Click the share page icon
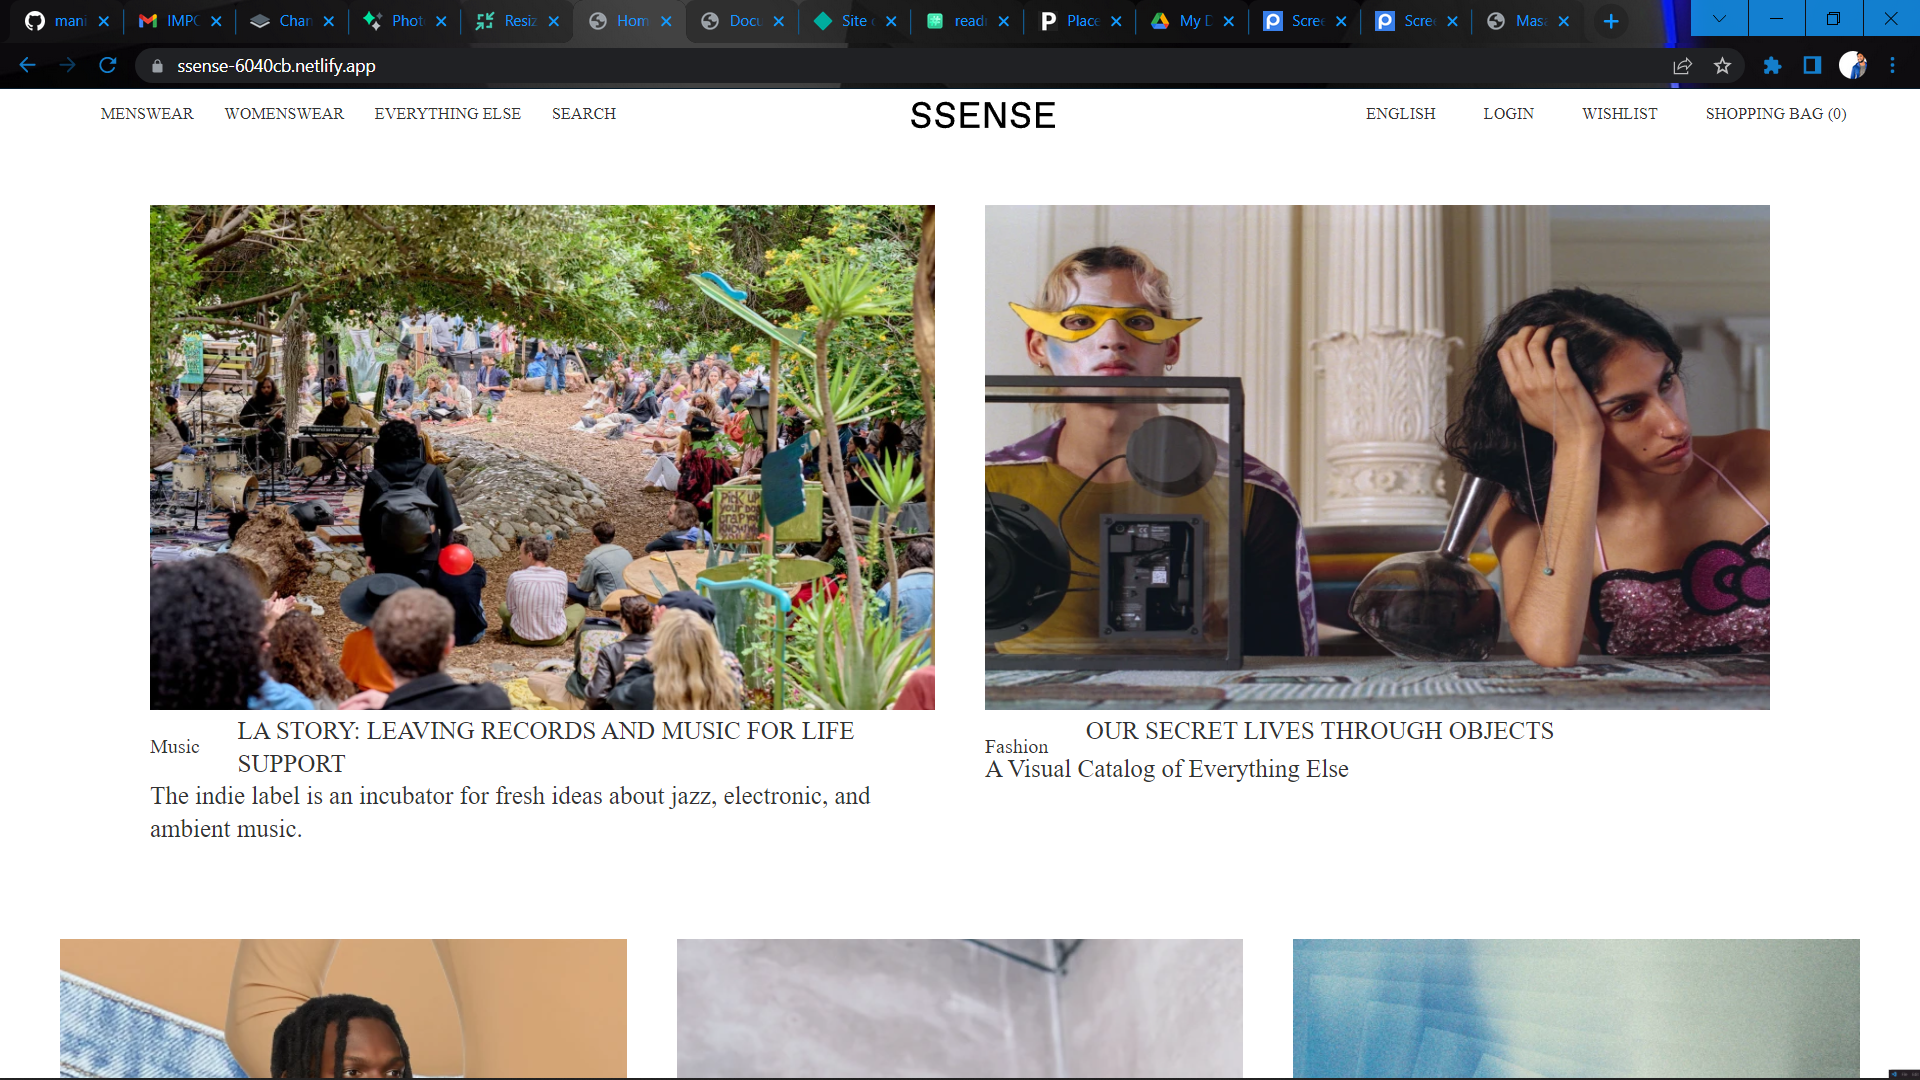Viewport: 1920px width, 1080px height. (1682, 66)
